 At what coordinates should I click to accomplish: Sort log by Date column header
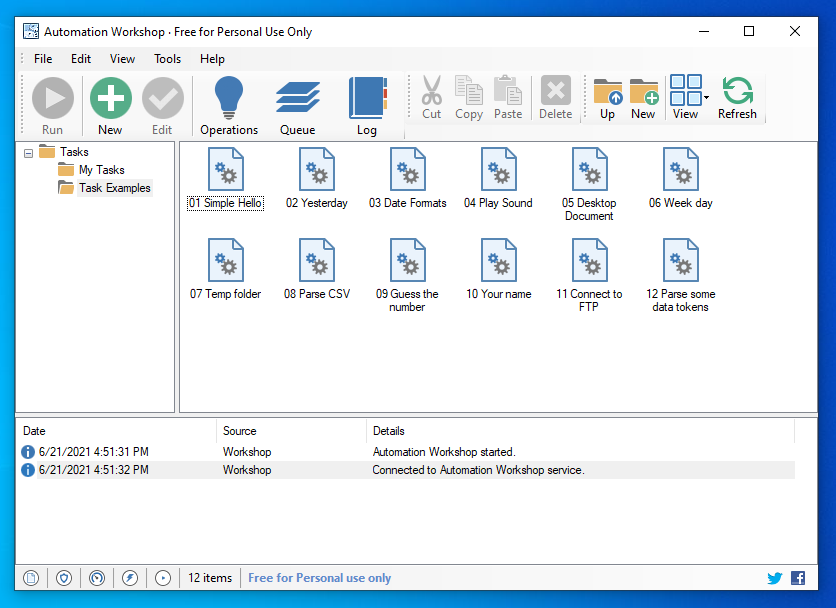(x=118, y=431)
